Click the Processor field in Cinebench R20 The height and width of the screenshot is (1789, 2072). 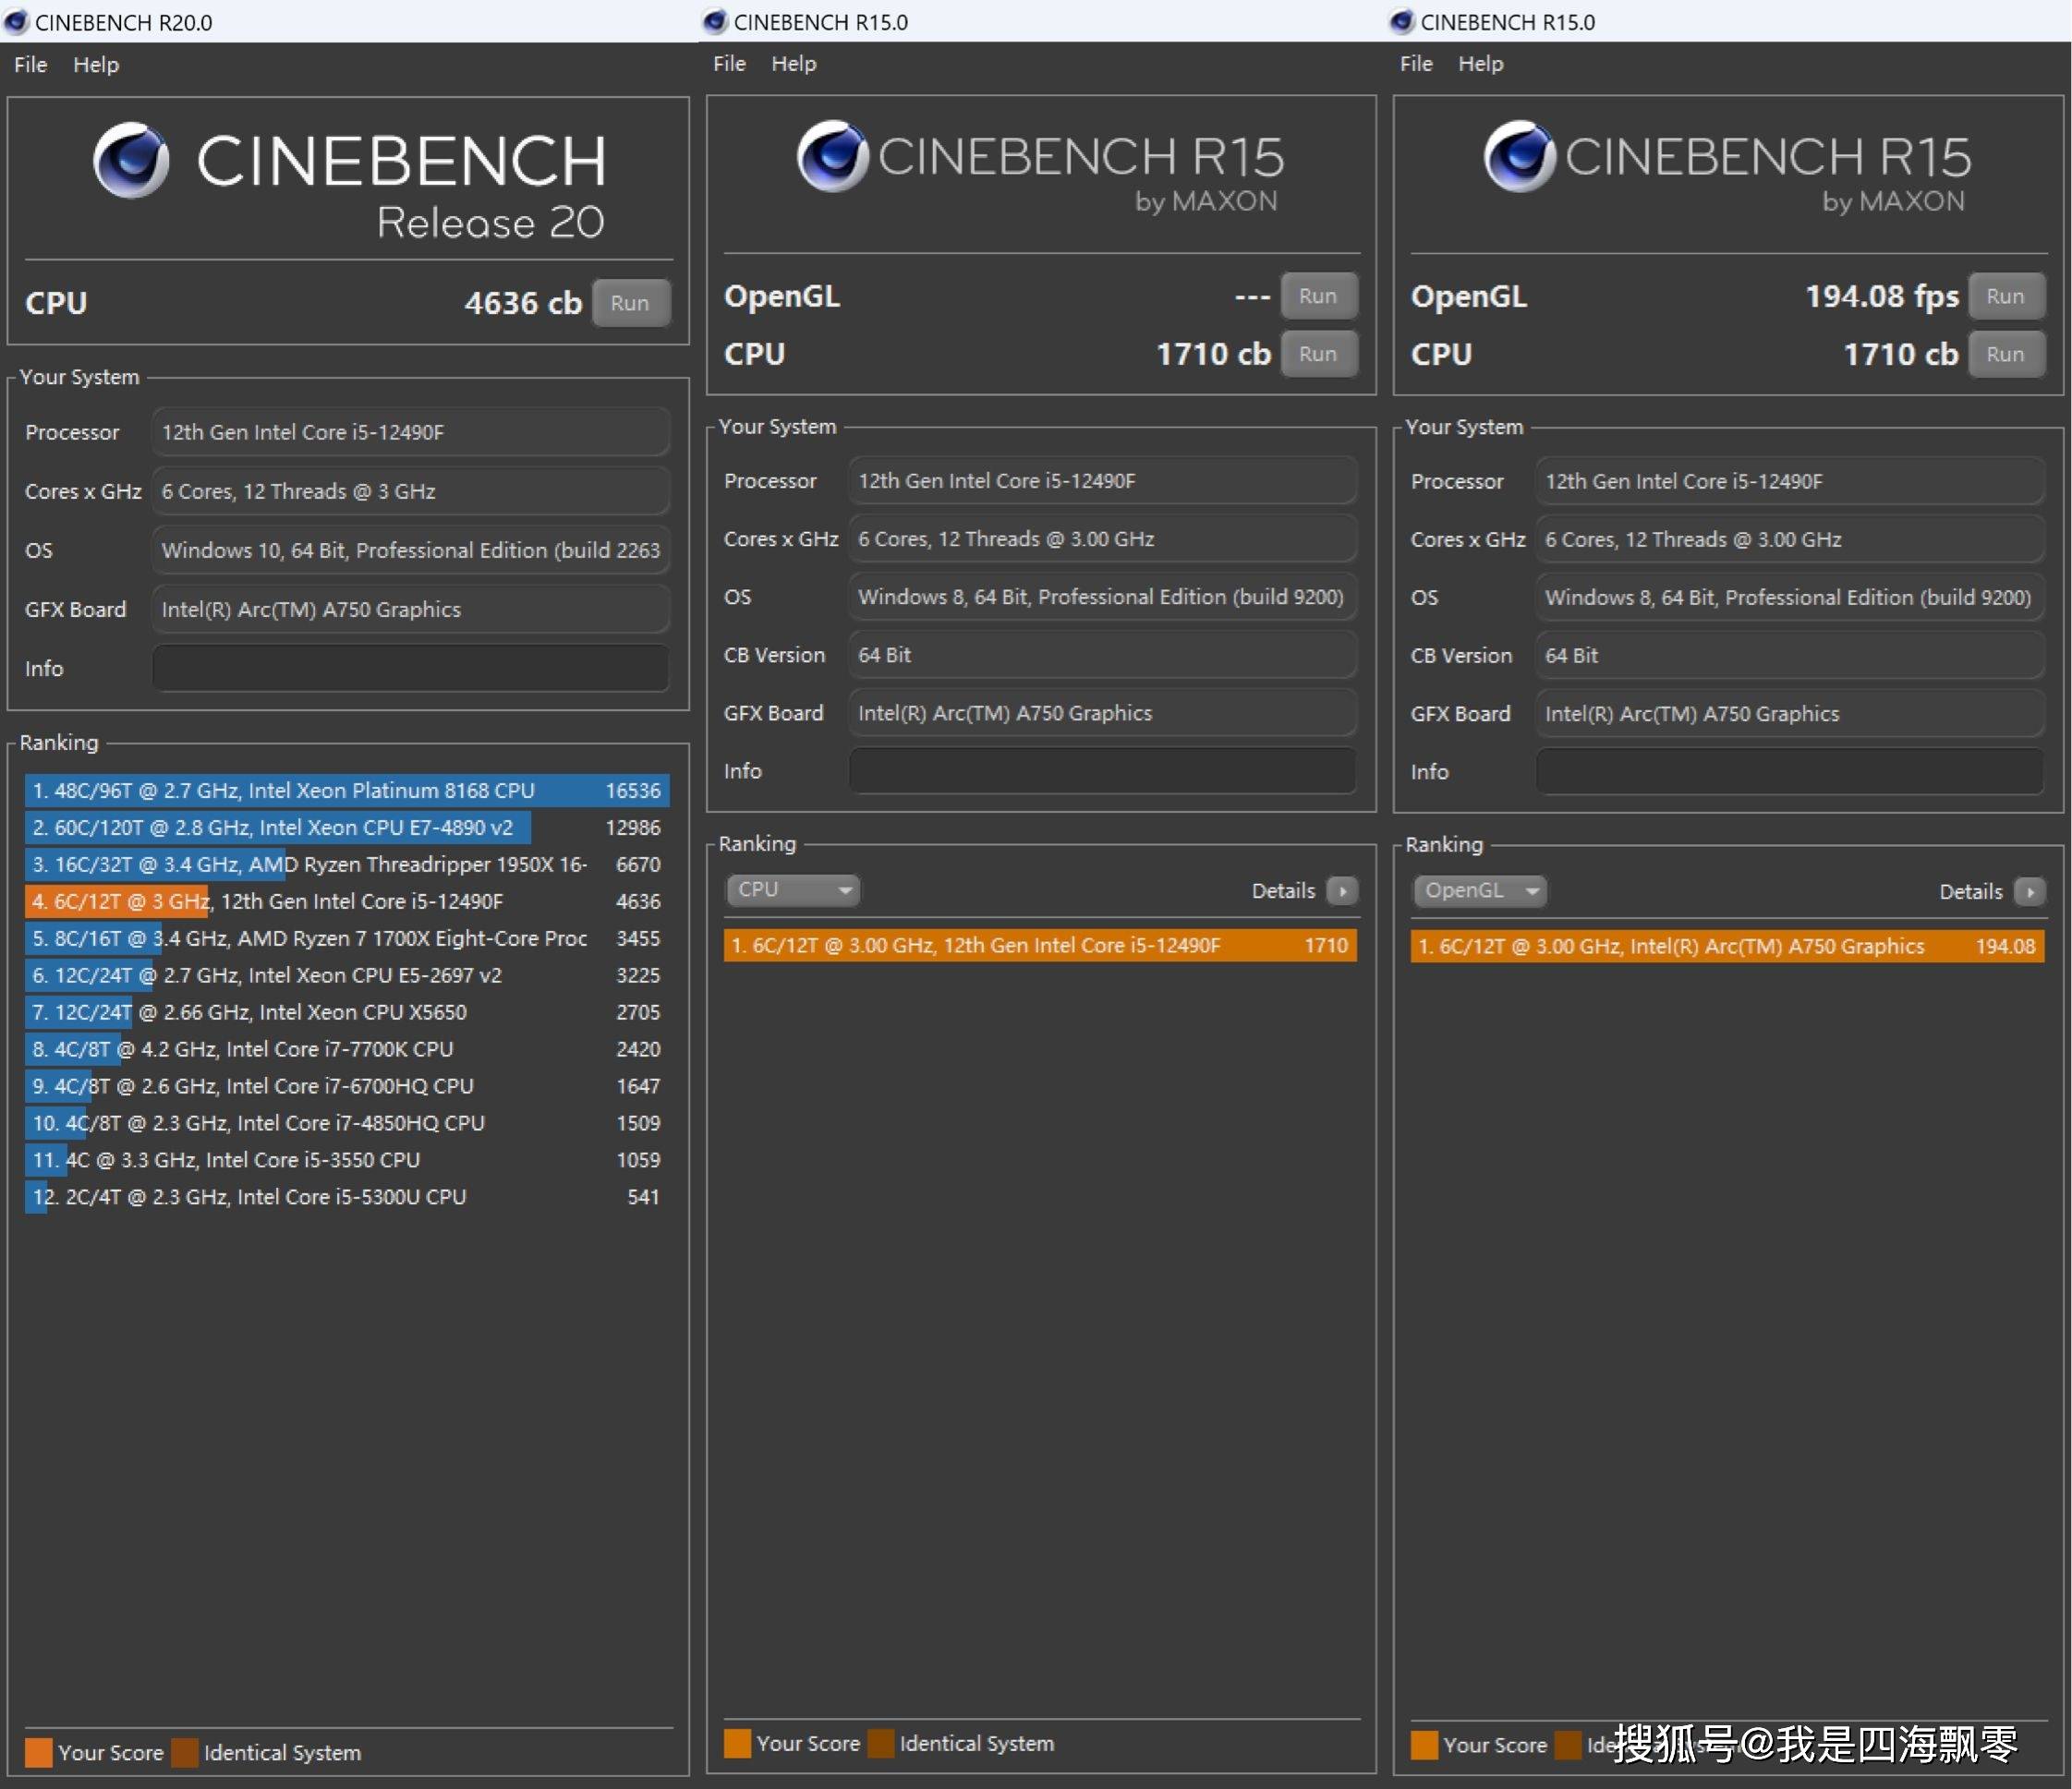410,432
